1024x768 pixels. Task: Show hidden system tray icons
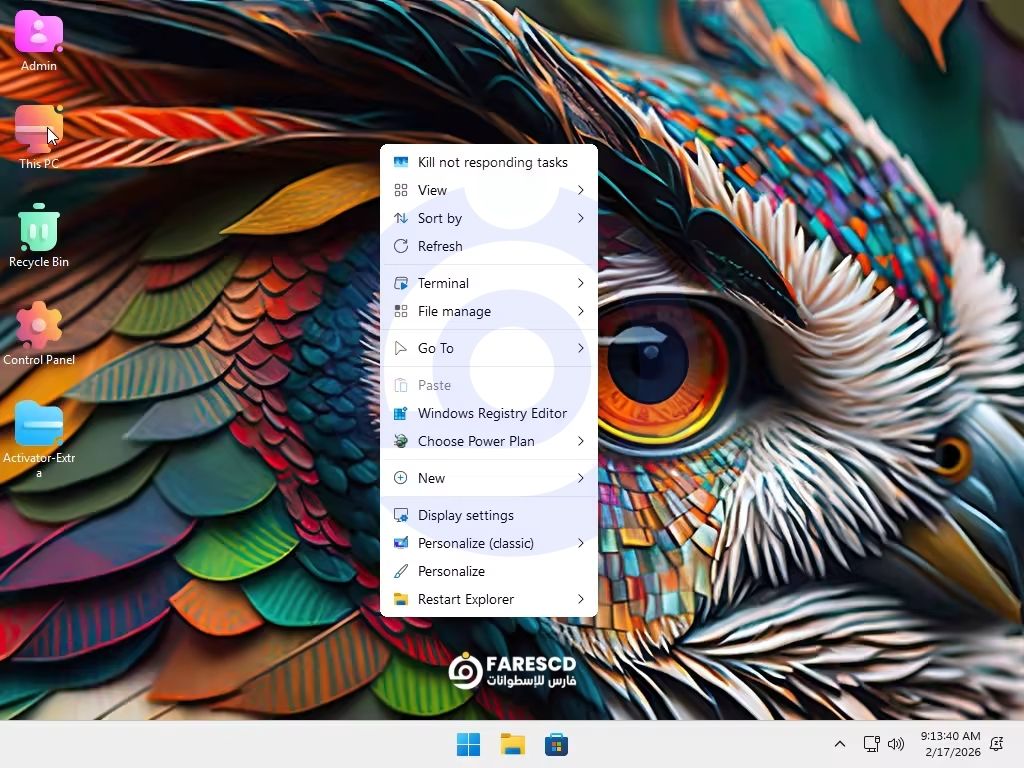(840, 744)
